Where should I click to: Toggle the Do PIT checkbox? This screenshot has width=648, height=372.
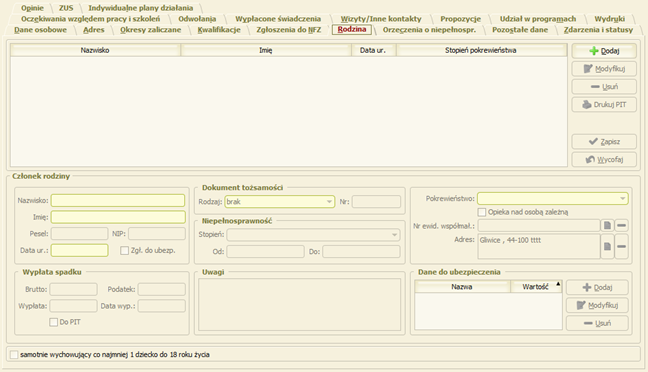tap(53, 322)
